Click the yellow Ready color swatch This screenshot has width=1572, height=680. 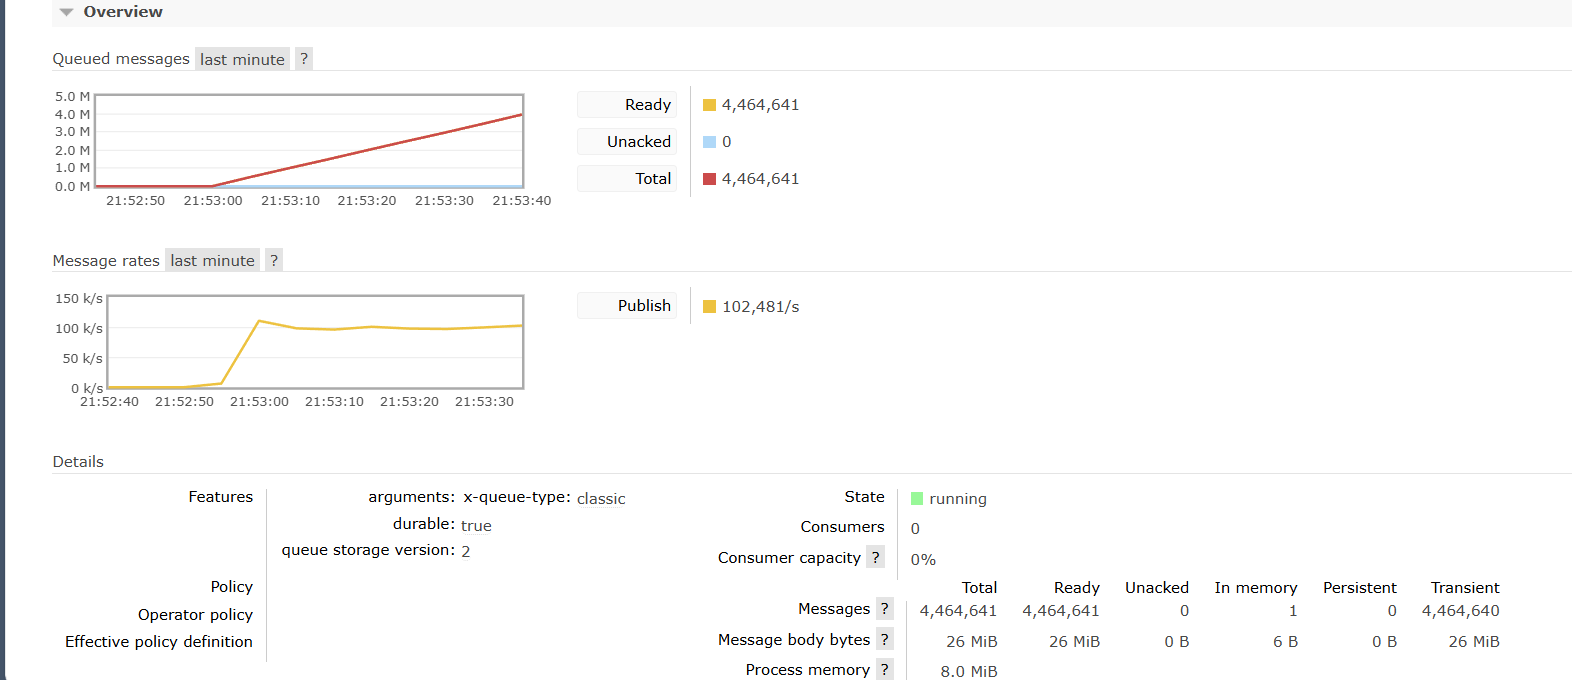pos(709,105)
